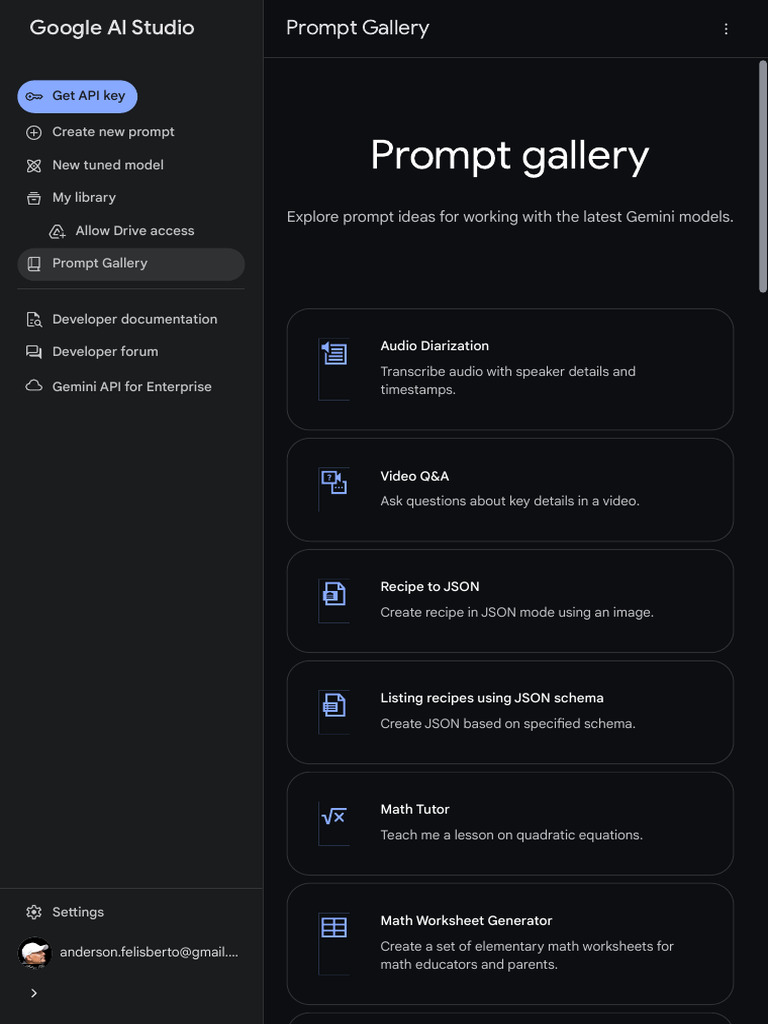Screen dimensions: 768x1024
Task: Click the Math Tutor square-root icon
Action: (334, 816)
